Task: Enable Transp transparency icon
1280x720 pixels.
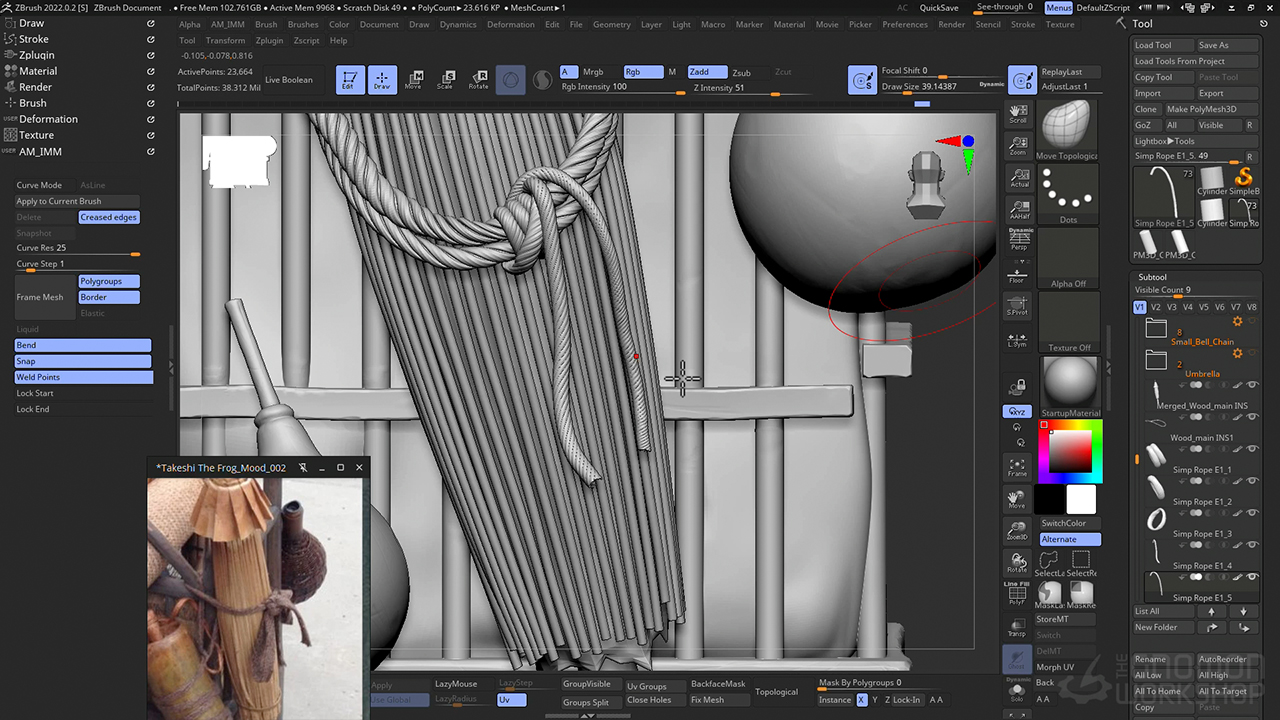Action: (x=1018, y=627)
